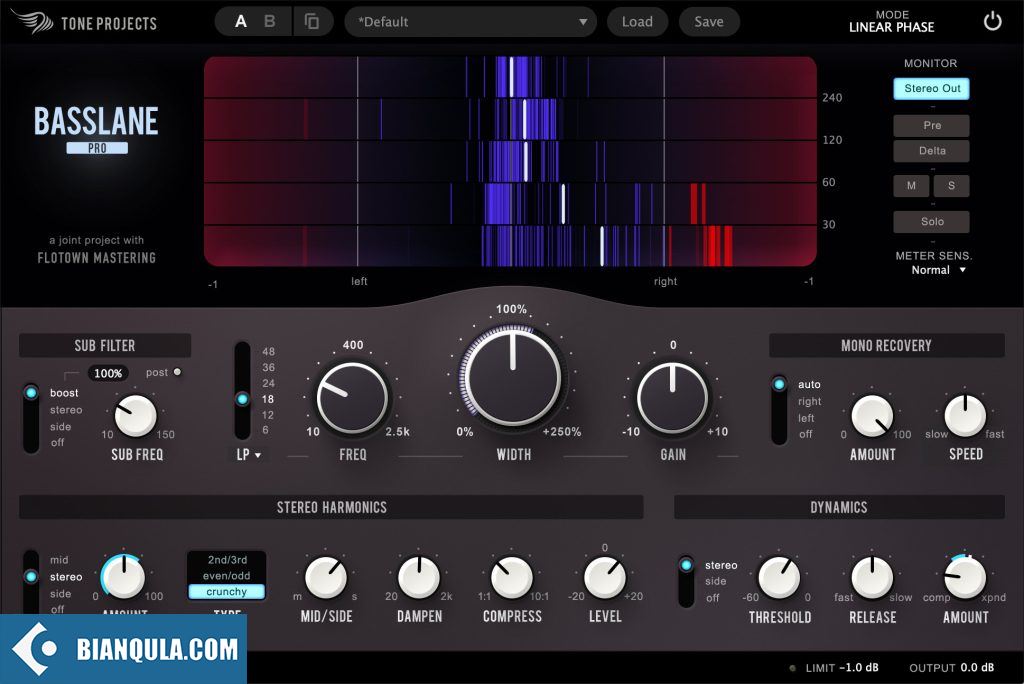
Task: Toggle the sub filter post switch
Action: [x=177, y=372]
